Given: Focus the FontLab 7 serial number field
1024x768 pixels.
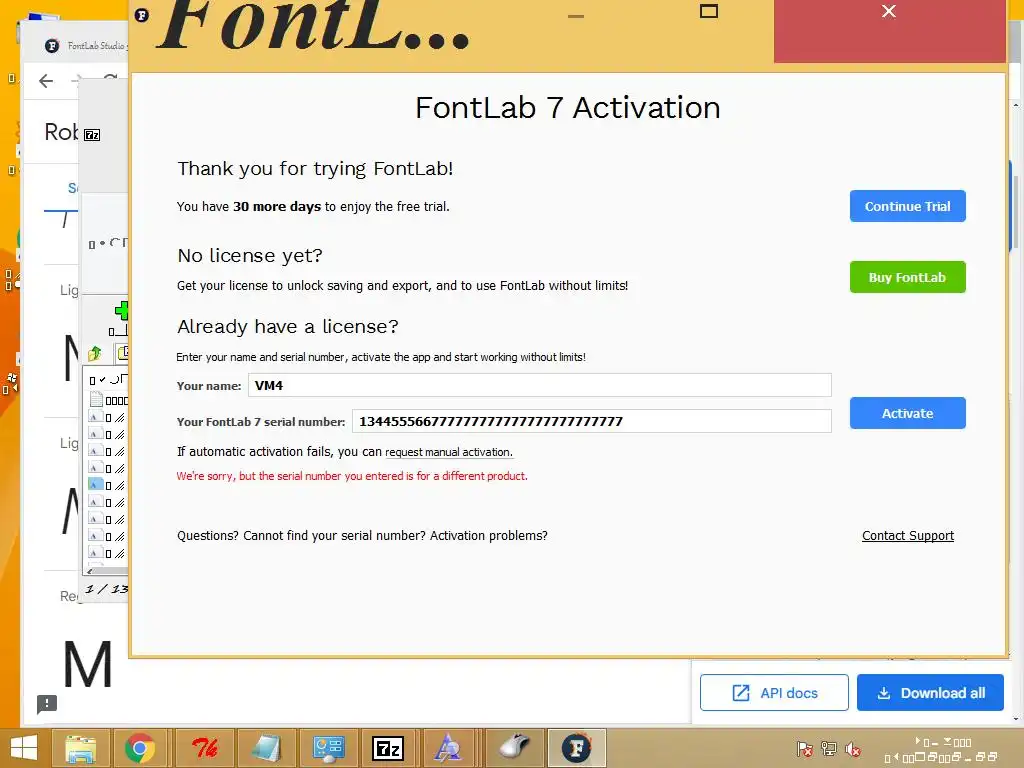Looking at the screenshot, I should pyautogui.click(x=592, y=421).
